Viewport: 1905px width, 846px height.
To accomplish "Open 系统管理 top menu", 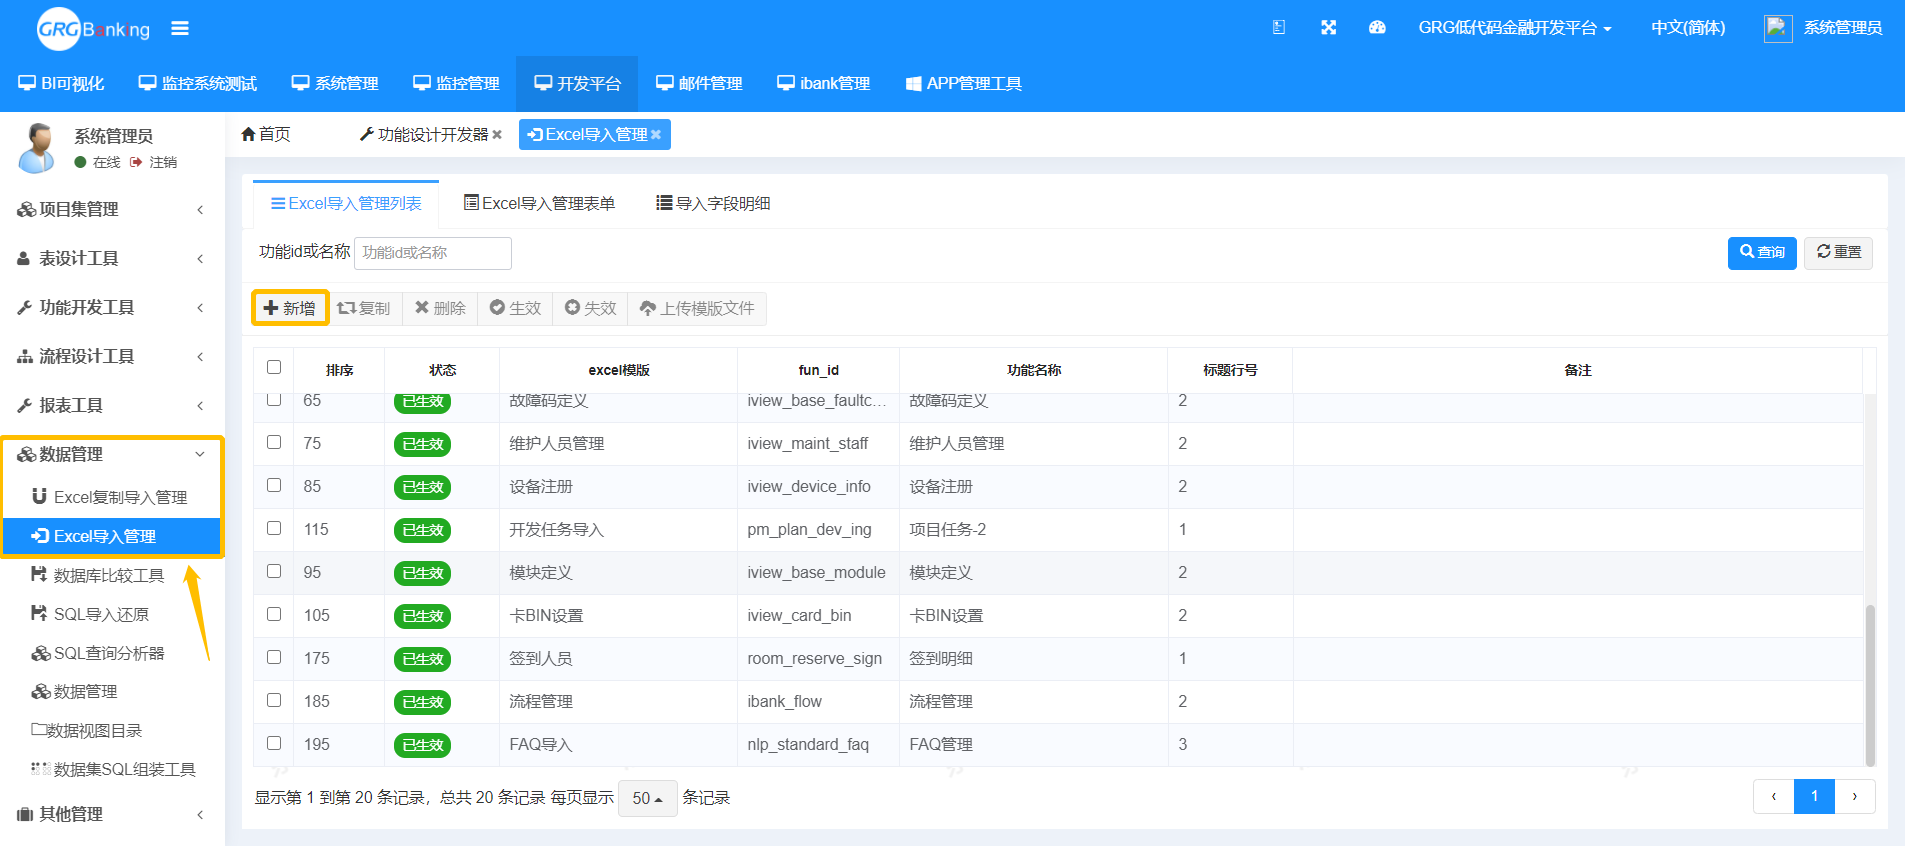I will pyautogui.click(x=335, y=84).
